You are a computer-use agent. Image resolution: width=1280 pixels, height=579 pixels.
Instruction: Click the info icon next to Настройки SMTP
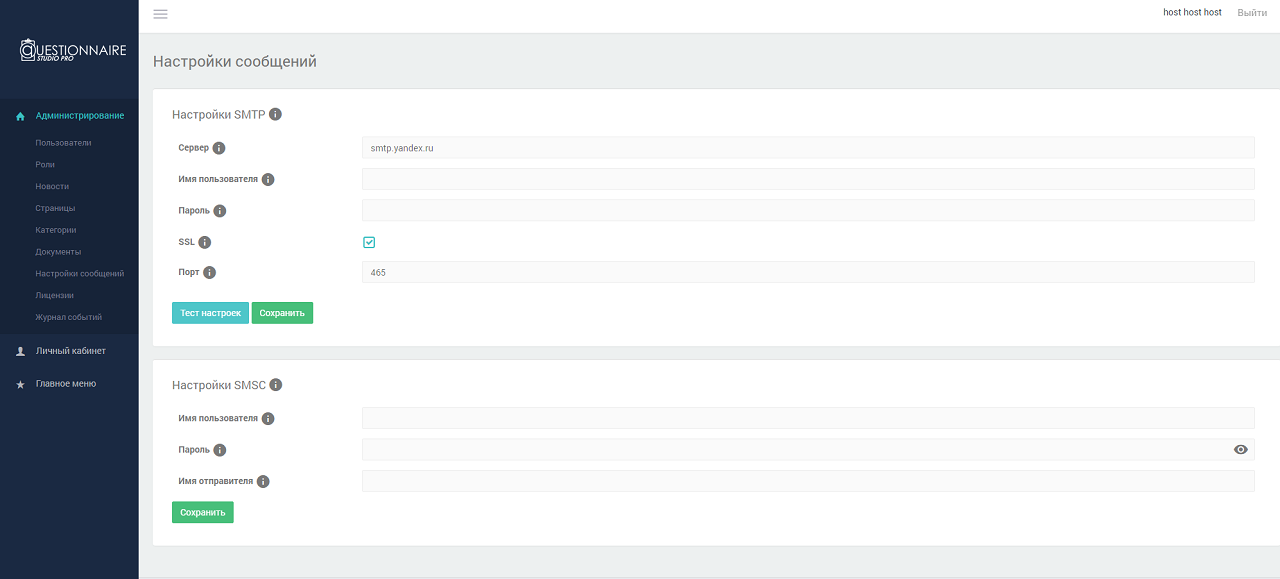275,114
